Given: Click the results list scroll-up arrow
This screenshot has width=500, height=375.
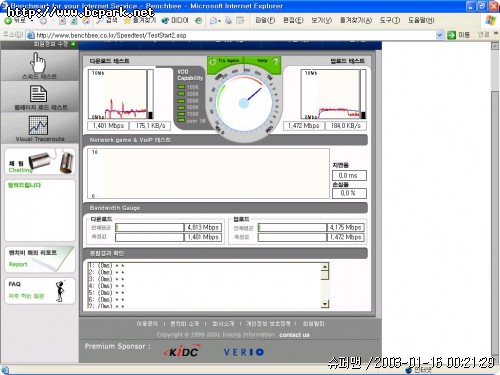Looking at the screenshot, I should [325, 267].
